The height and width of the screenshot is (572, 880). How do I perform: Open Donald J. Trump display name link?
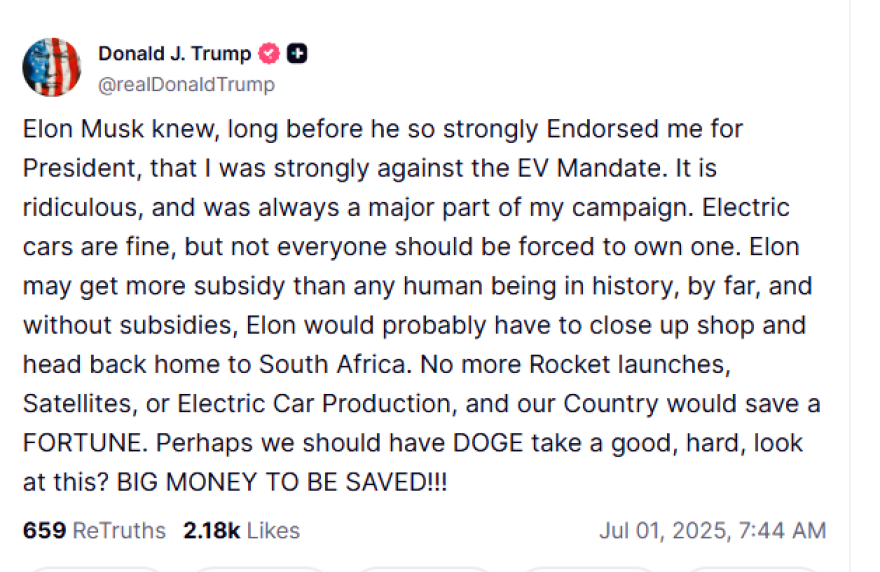pyautogui.click(x=175, y=53)
